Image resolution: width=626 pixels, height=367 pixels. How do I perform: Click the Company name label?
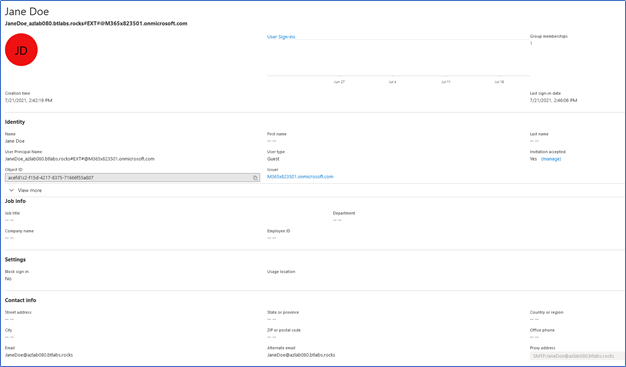coord(19,231)
